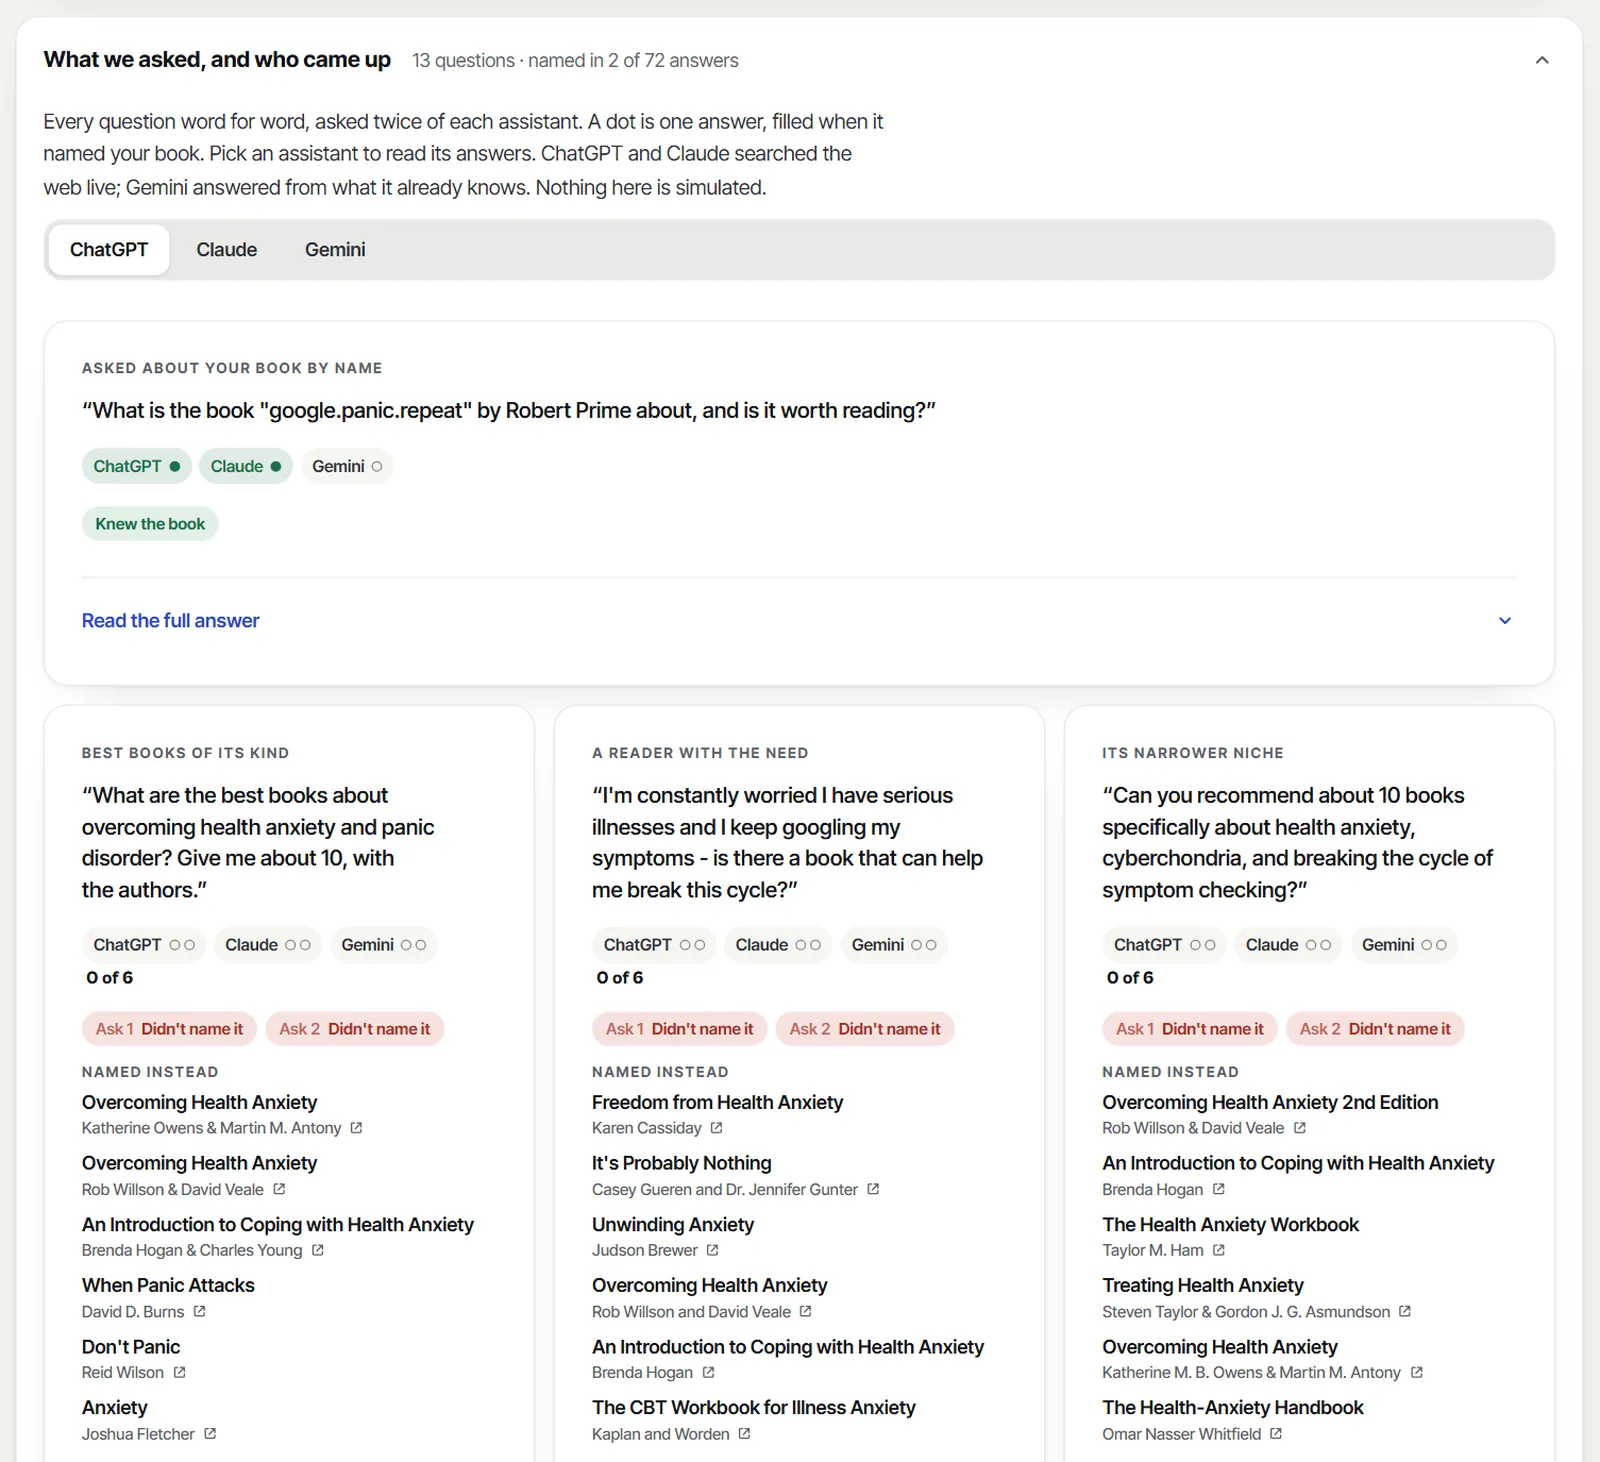Image resolution: width=1600 pixels, height=1462 pixels.
Task: Open external link icon next to David D. Burns
Action: (199, 1311)
